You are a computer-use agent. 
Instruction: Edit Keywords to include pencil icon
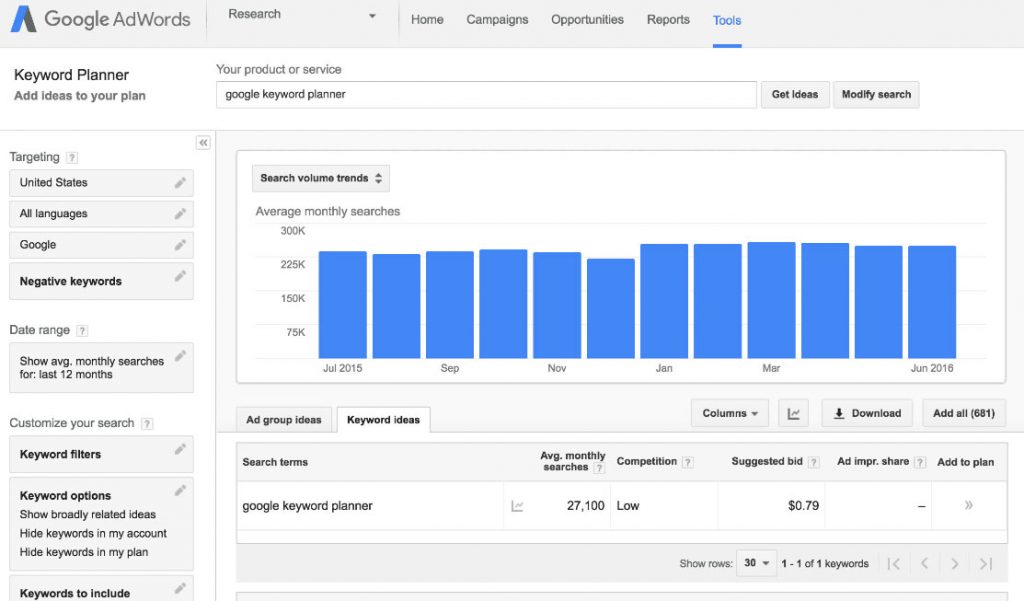(180, 589)
